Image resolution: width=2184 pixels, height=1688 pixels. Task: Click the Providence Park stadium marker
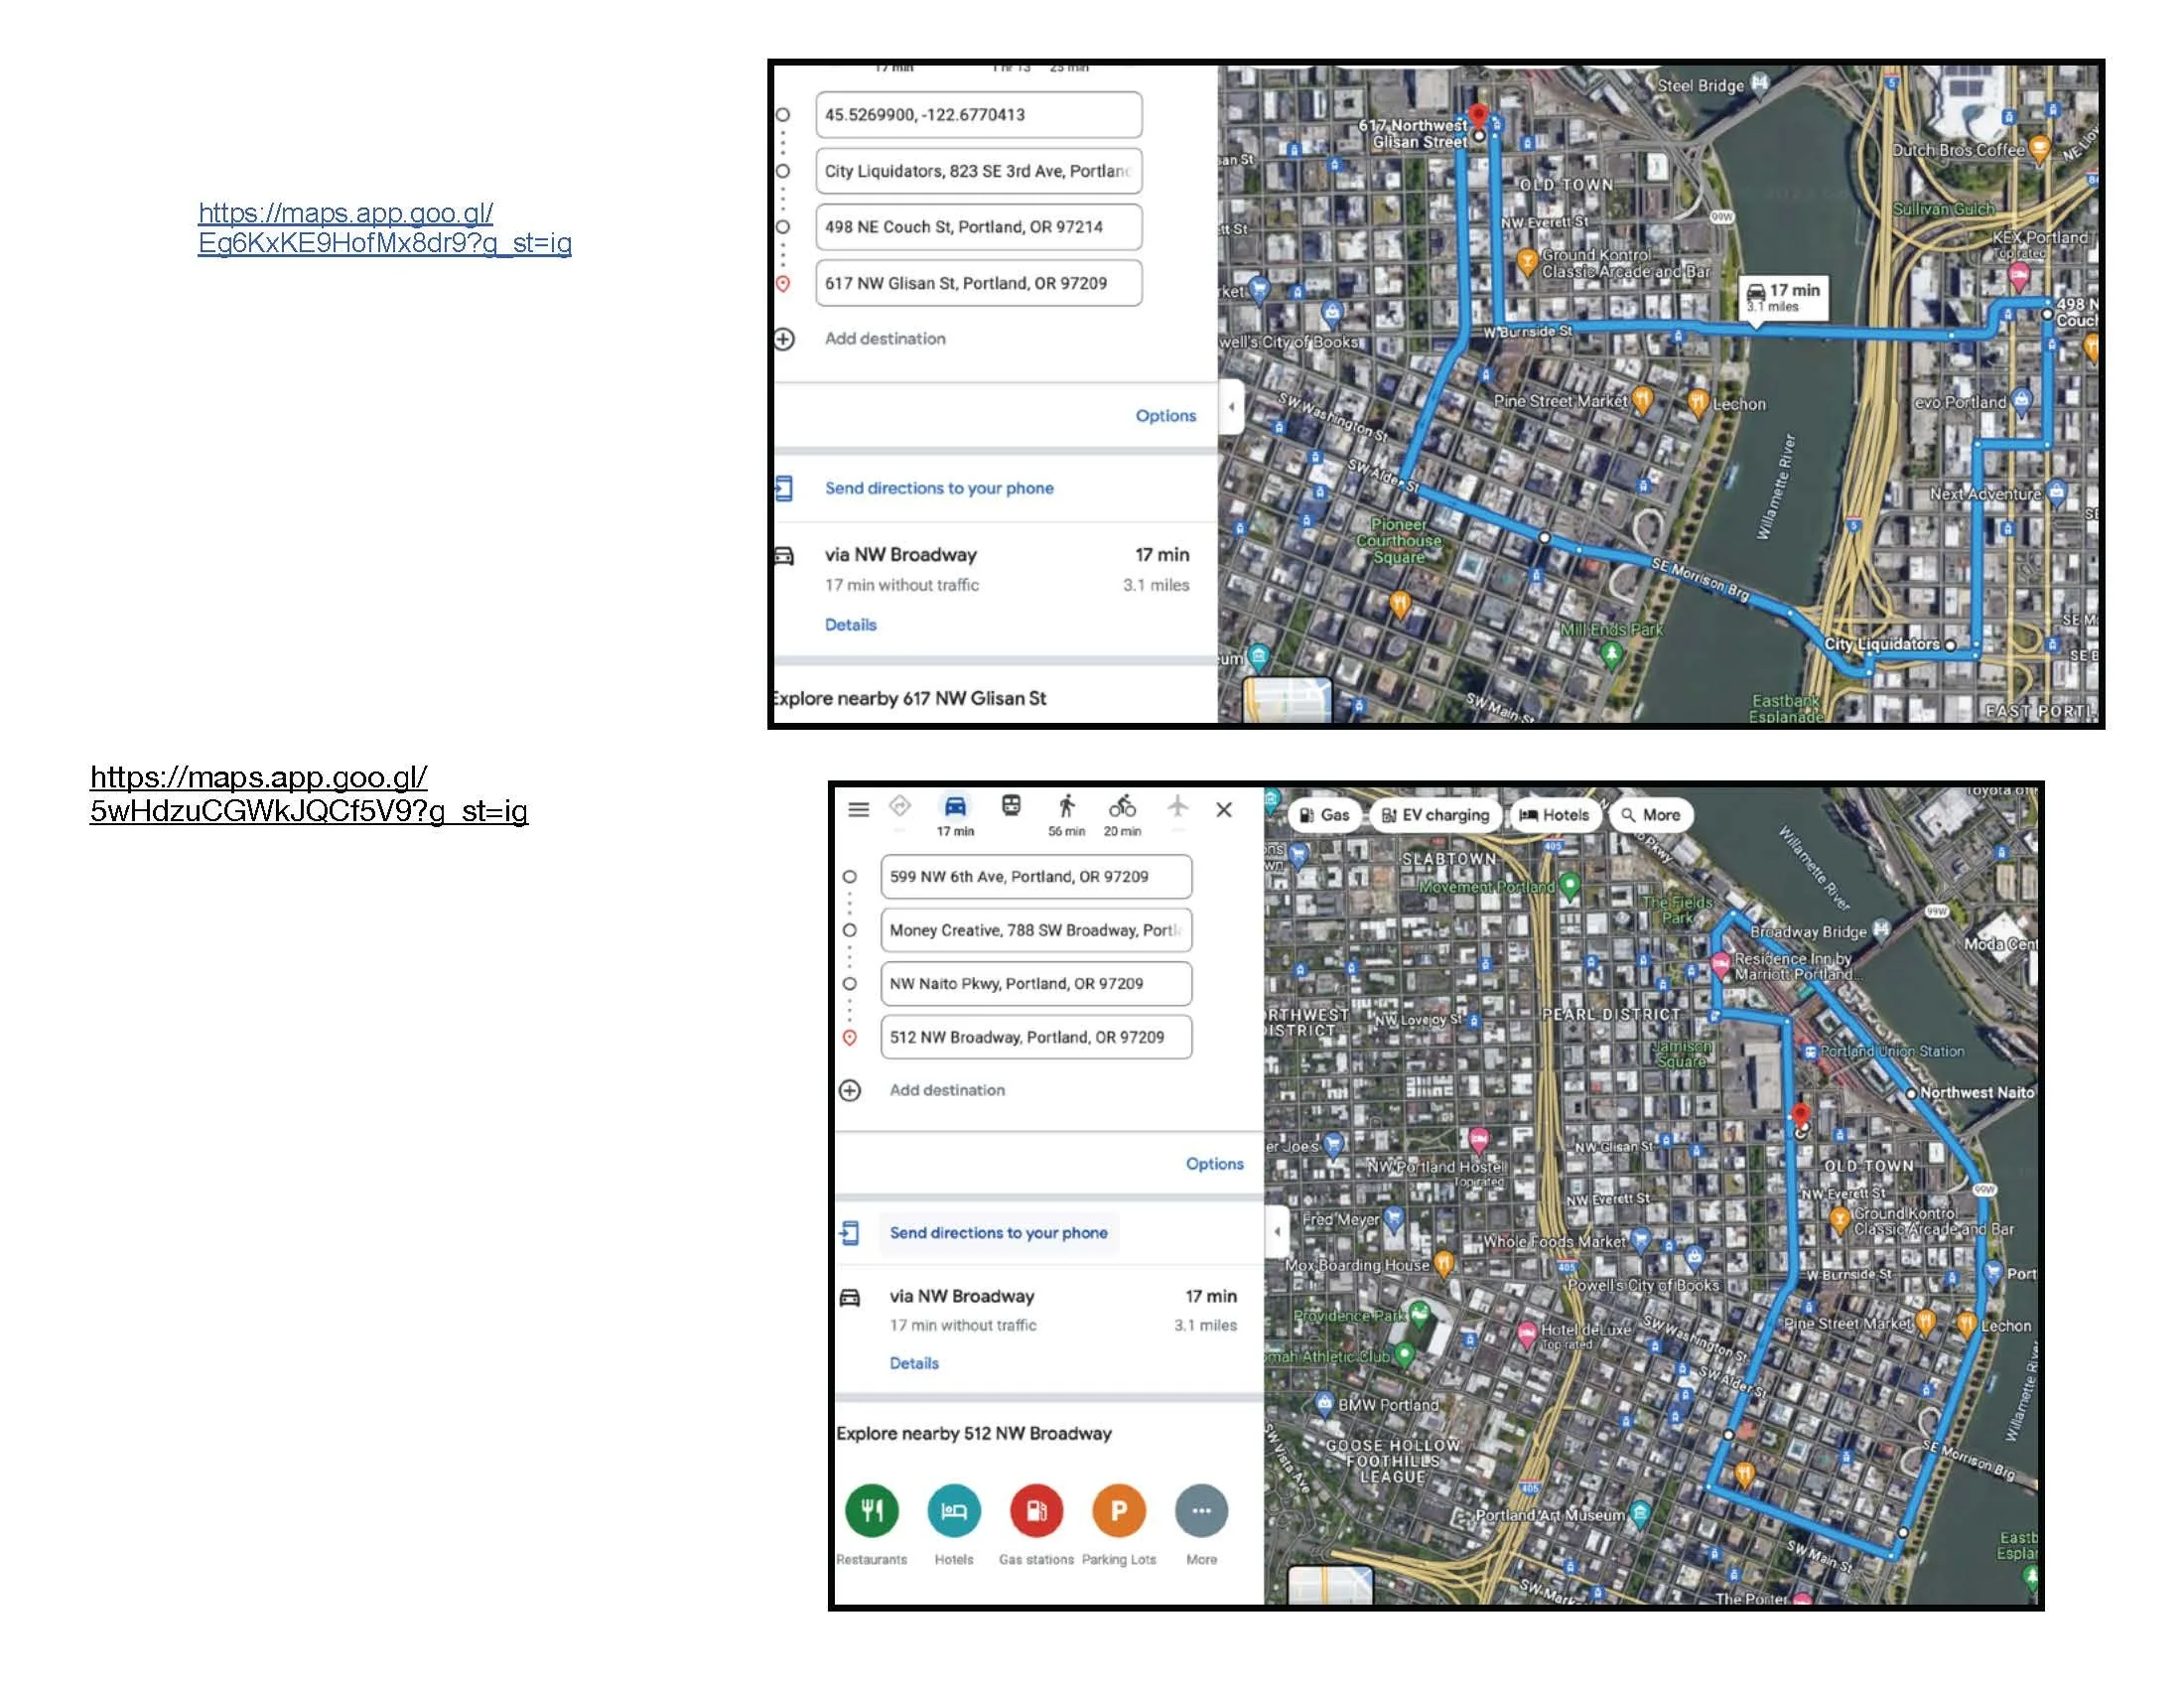pos(1420,1314)
